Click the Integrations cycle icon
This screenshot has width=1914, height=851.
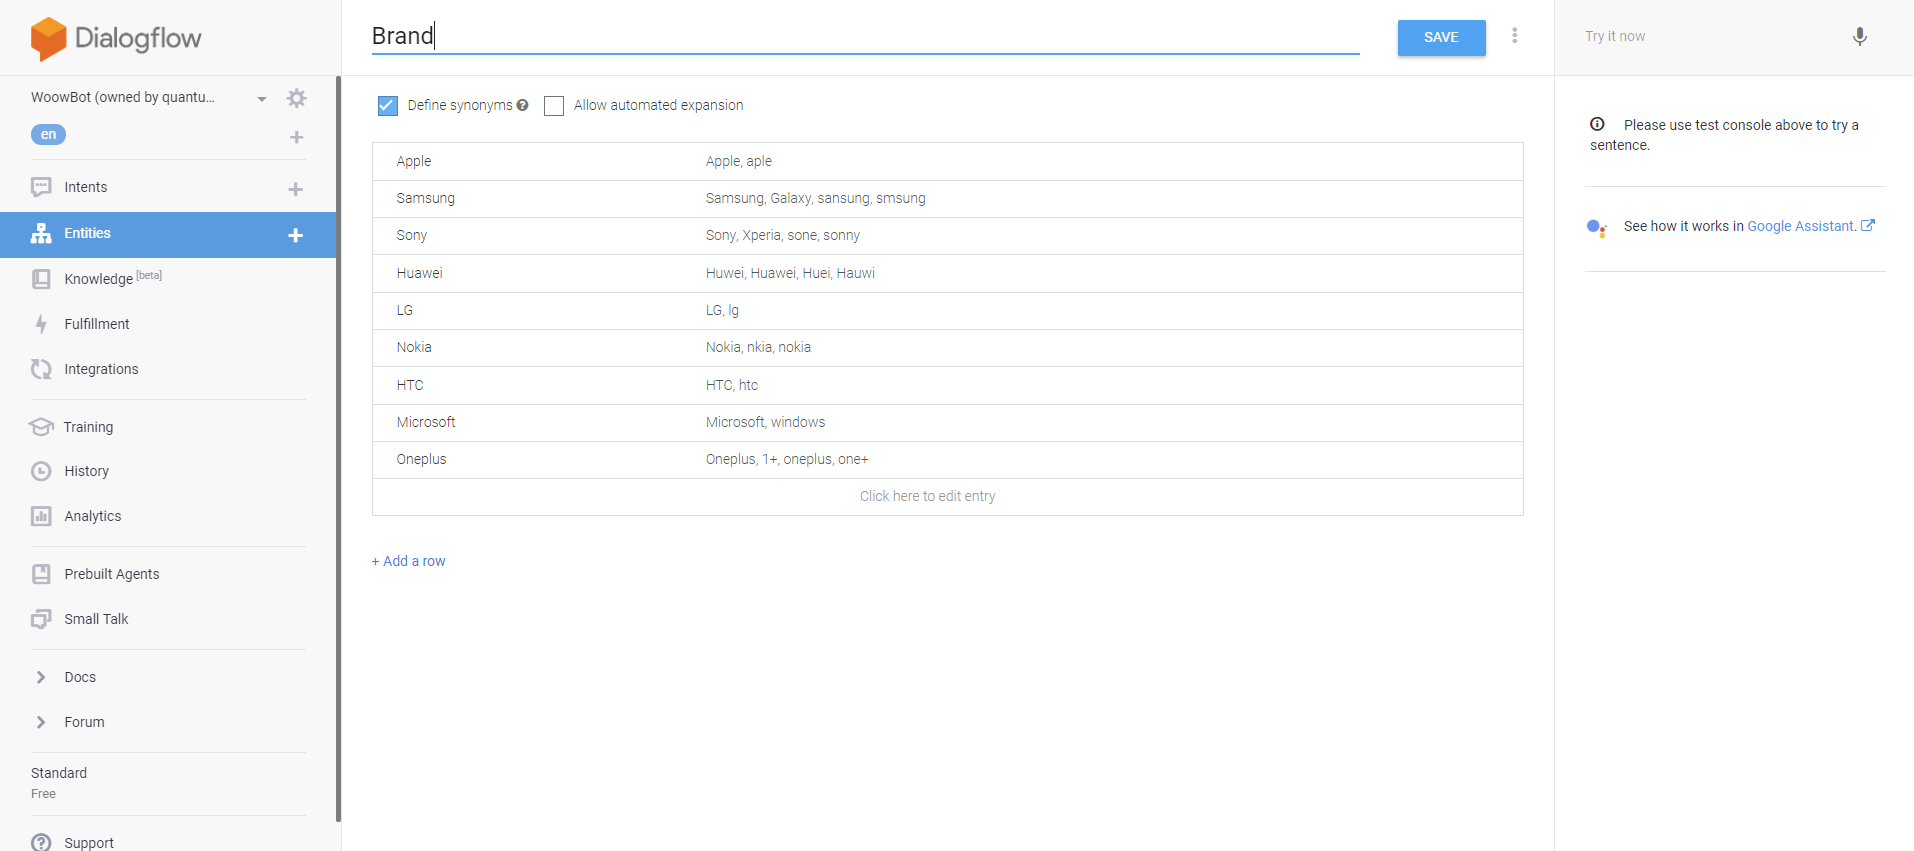pos(41,369)
